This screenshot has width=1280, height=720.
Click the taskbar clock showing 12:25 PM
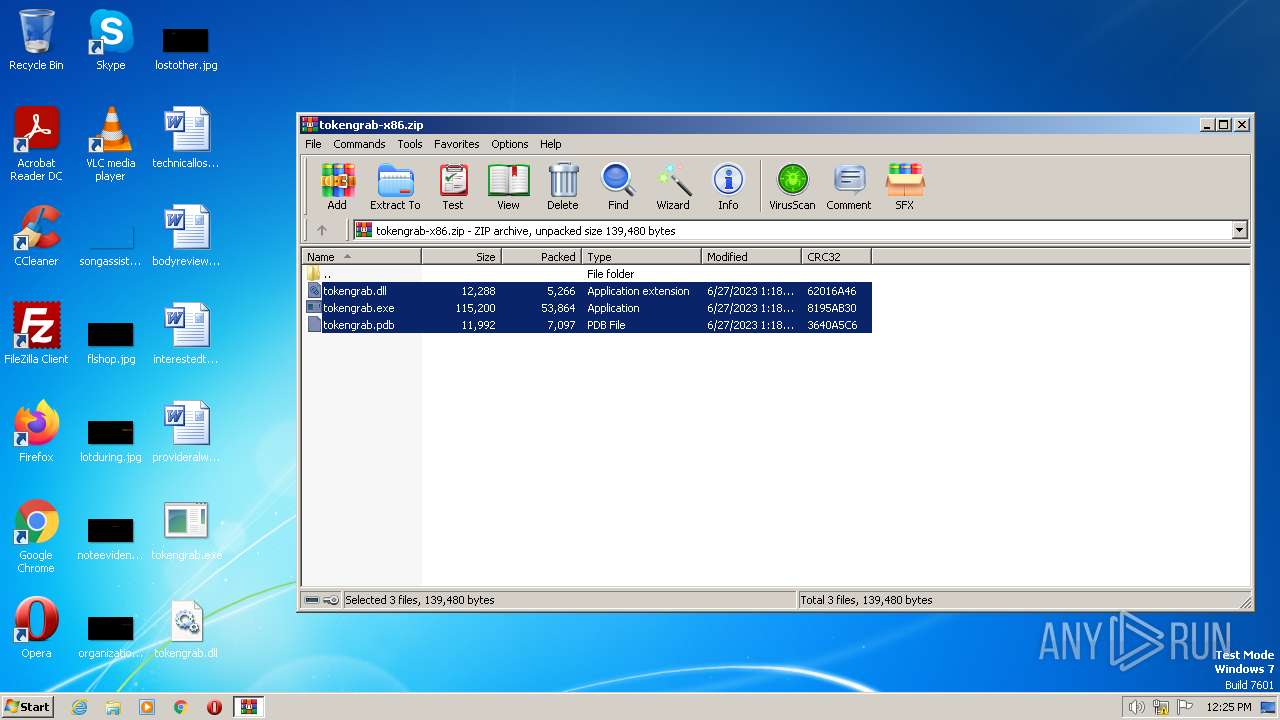1229,707
